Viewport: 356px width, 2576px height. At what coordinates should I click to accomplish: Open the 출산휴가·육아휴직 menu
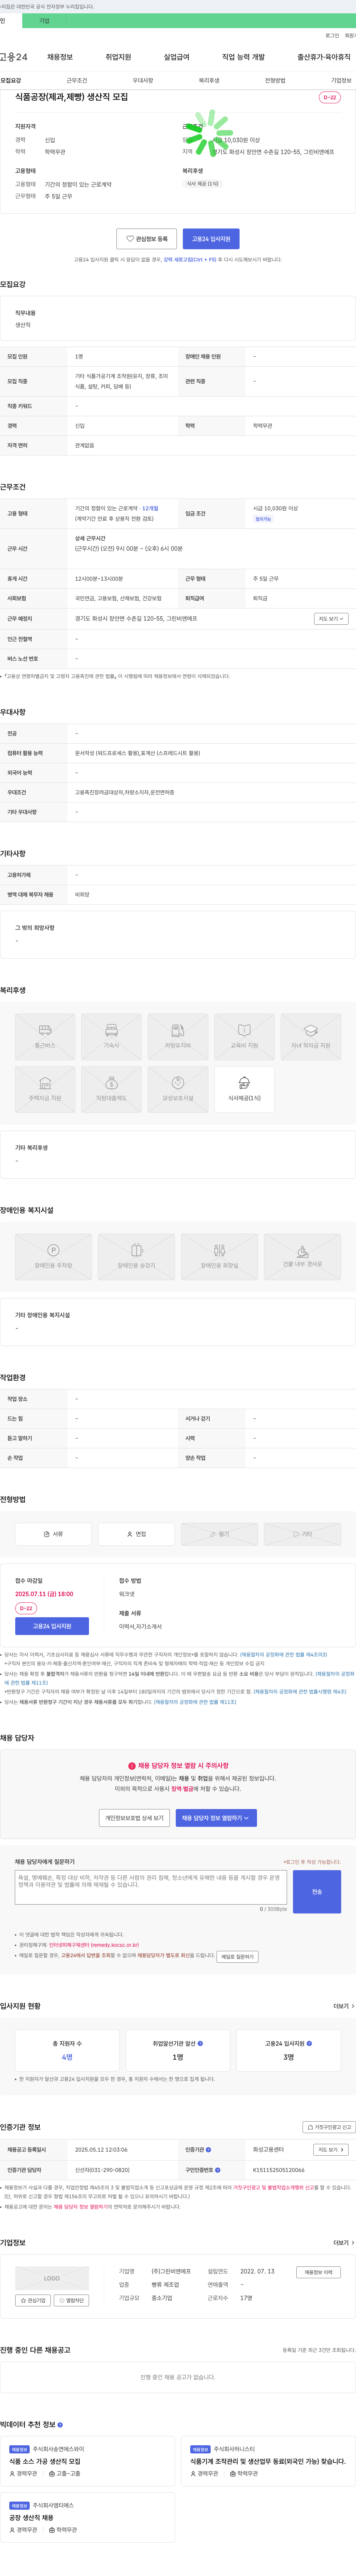324,57
